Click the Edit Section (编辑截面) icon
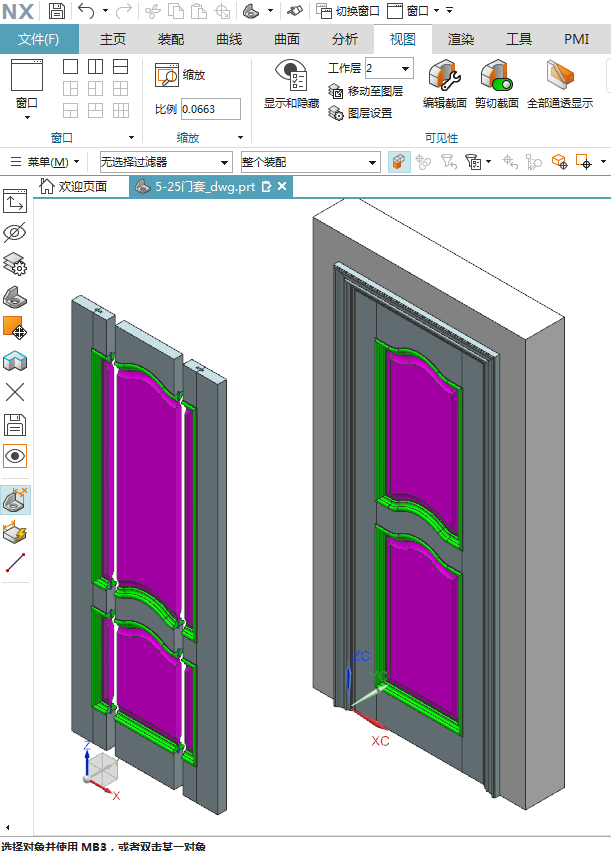Screen dimensions: 611x851 (444, 77)
